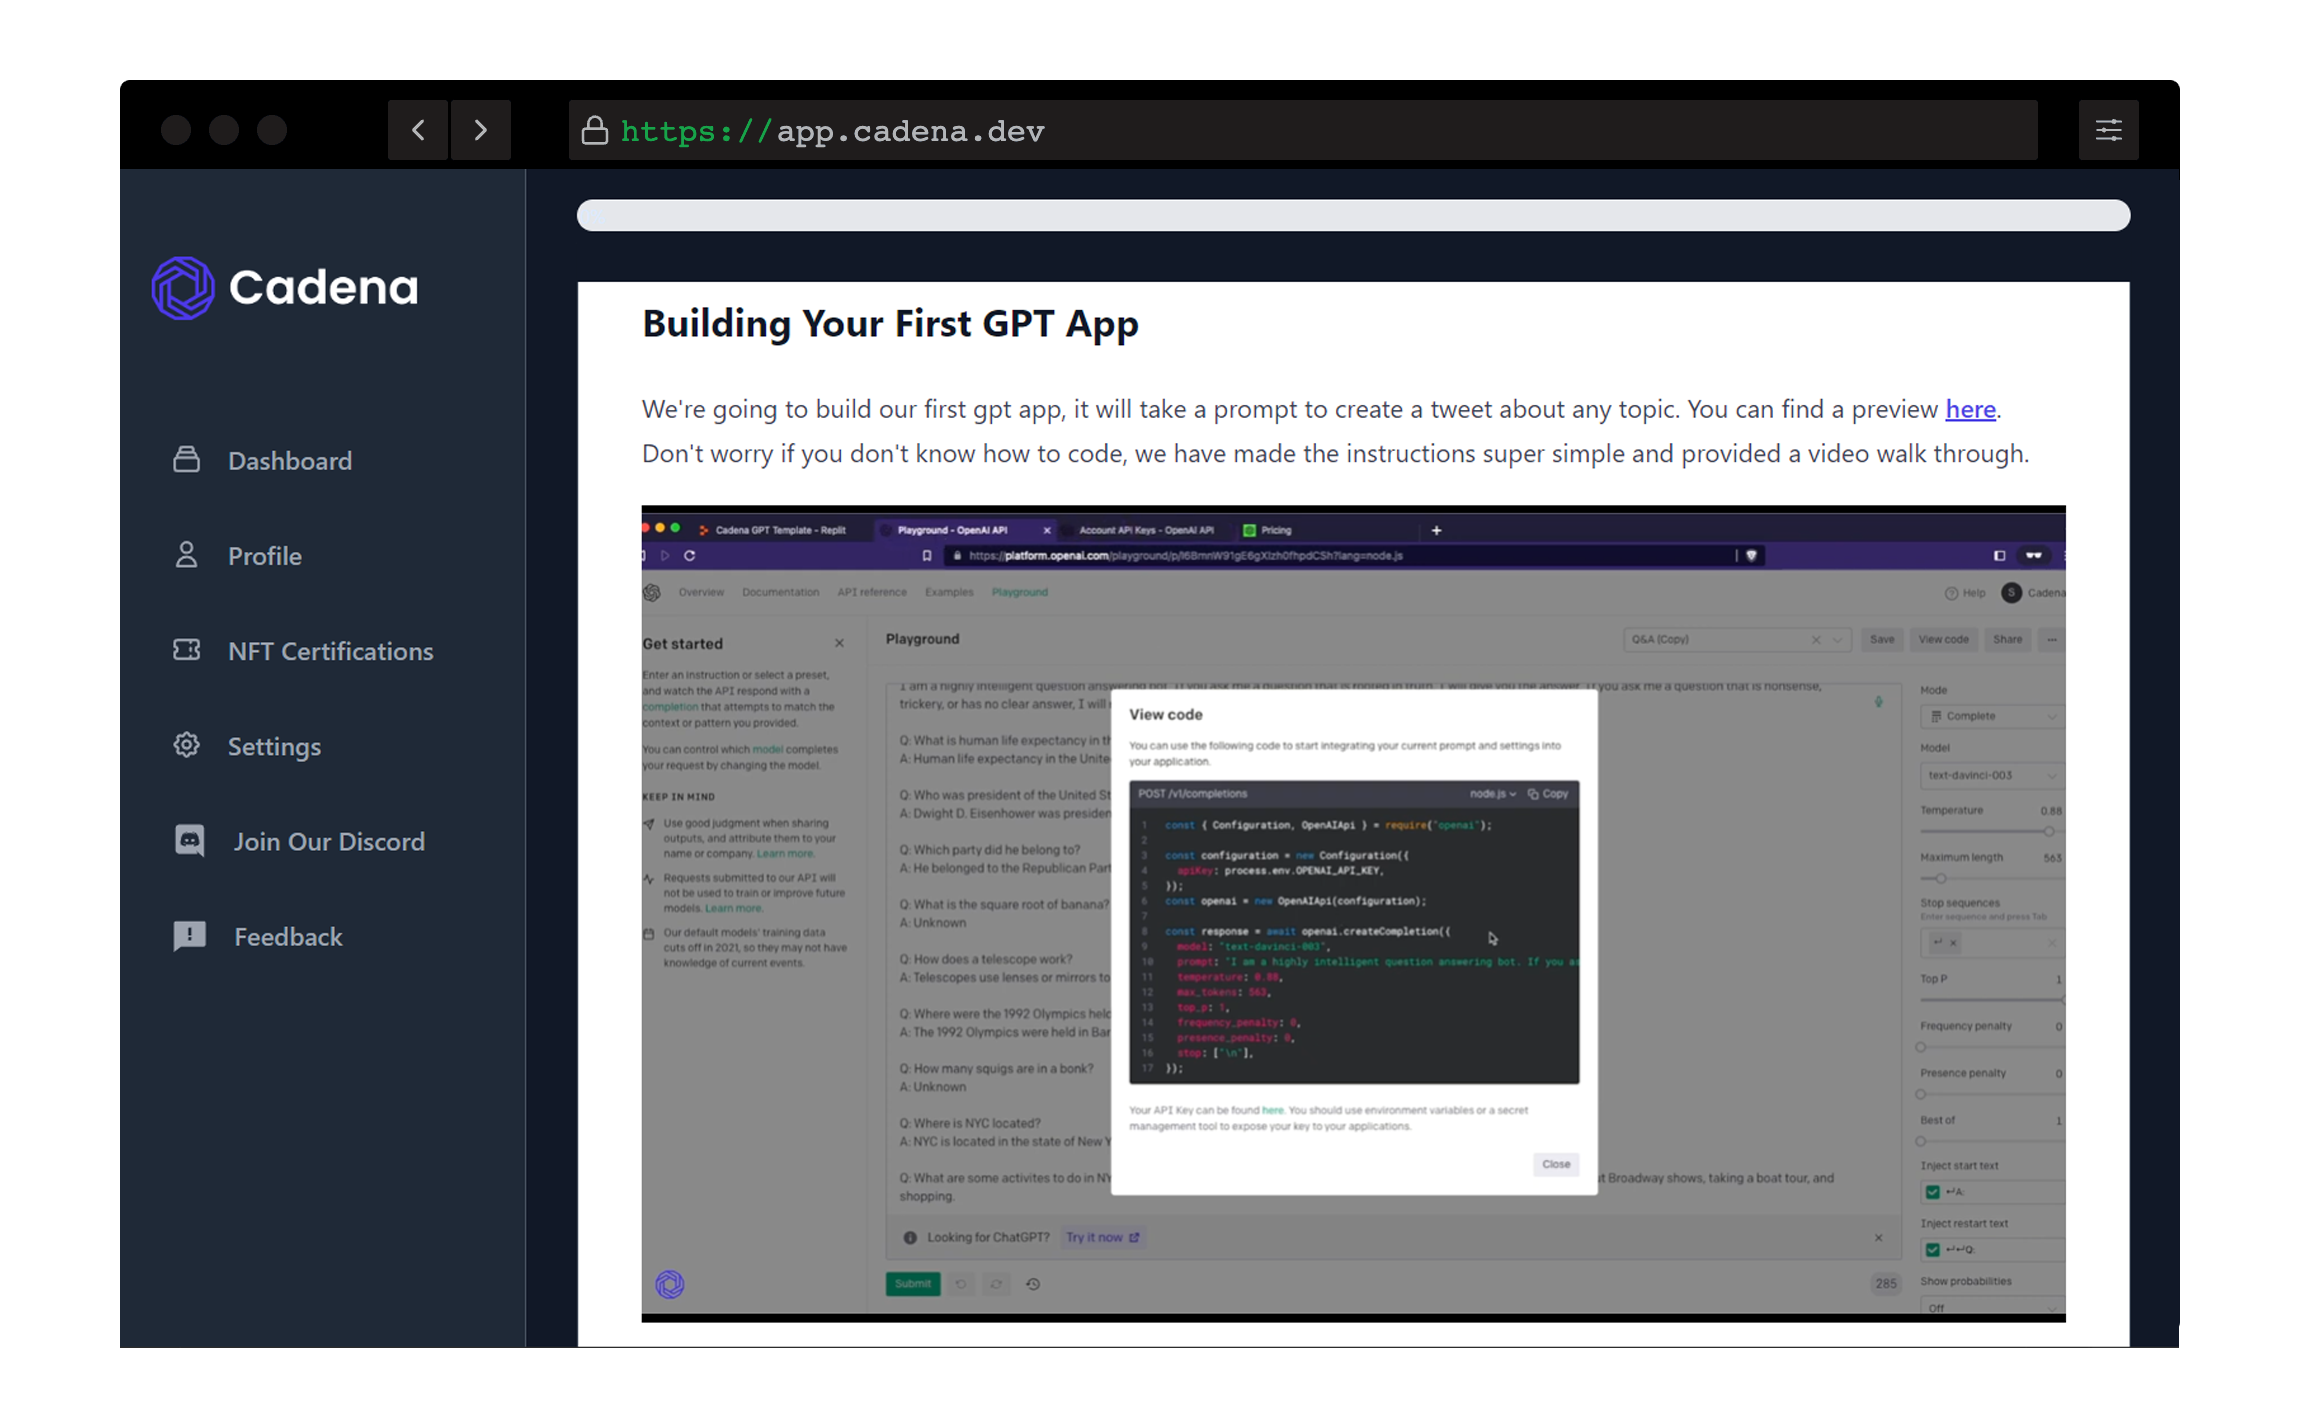2300x1412 pixels.
Task: Select the 'Account API Keys - OpenAI API' tab in the video
Action: [1146, 530]
